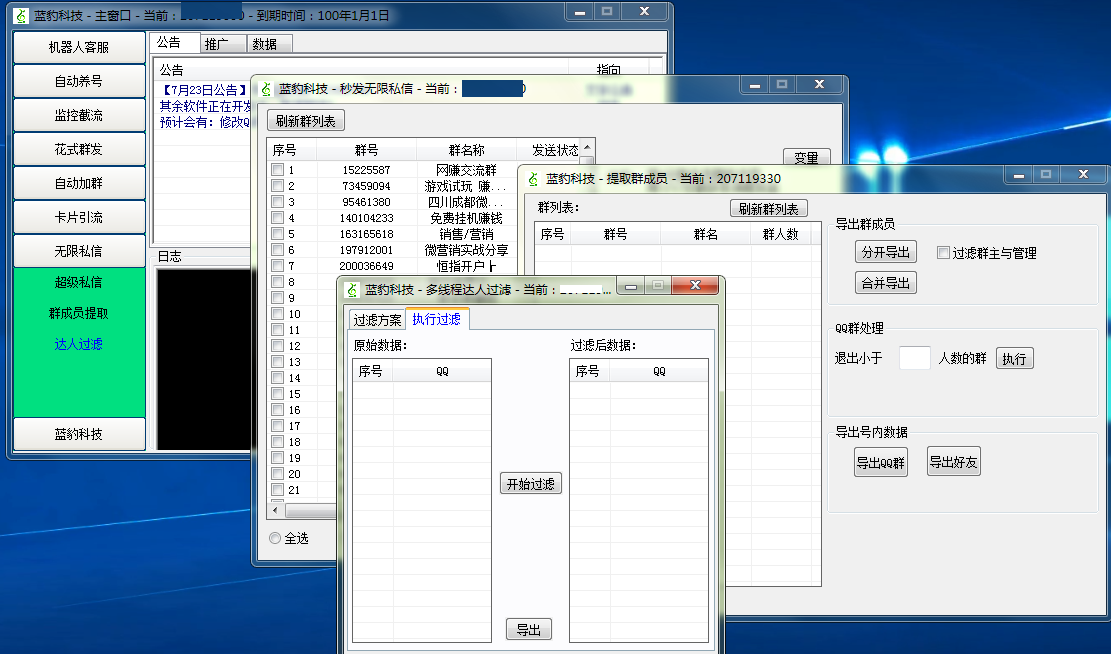This screenshot has width=1111, height=654.
Task: Click 合并导出 button
Action: [886, 283]
